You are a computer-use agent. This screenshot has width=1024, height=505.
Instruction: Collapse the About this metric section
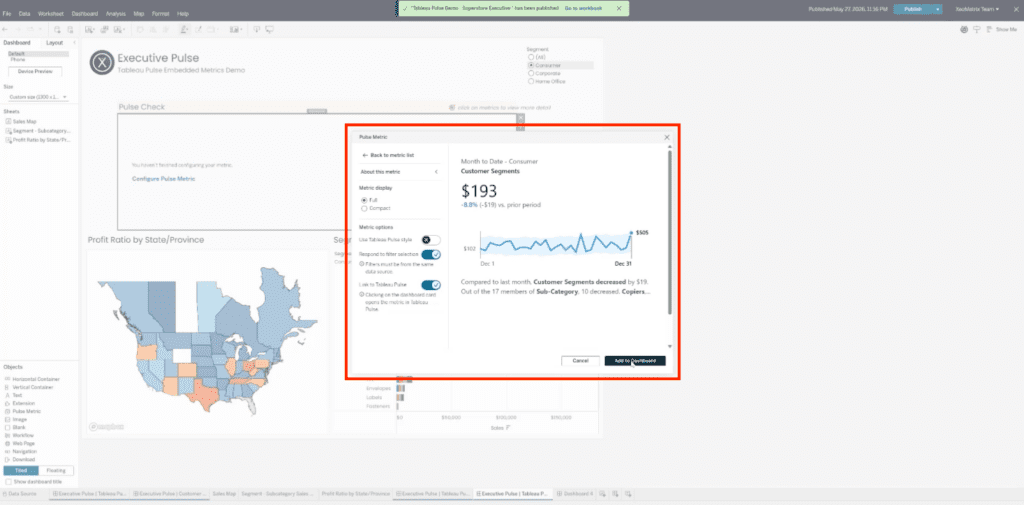tap(436, 172)
